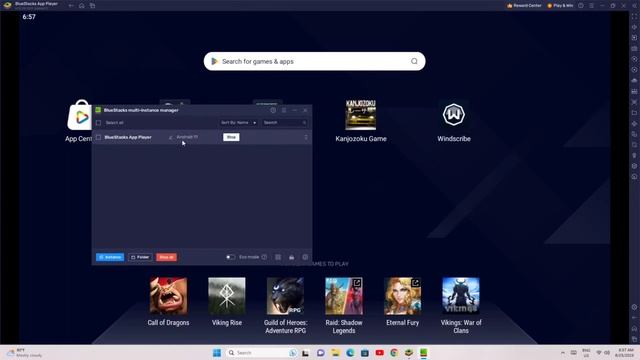Click the red Stop all button
640x360 pixels.
coord(166,257)
